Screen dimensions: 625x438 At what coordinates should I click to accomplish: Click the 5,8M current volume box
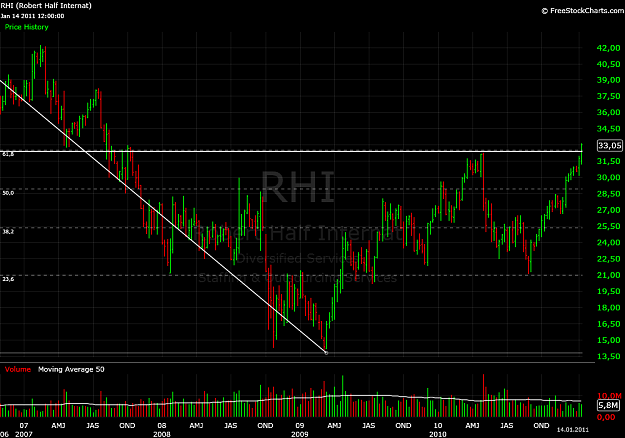[x=608, y=405]
